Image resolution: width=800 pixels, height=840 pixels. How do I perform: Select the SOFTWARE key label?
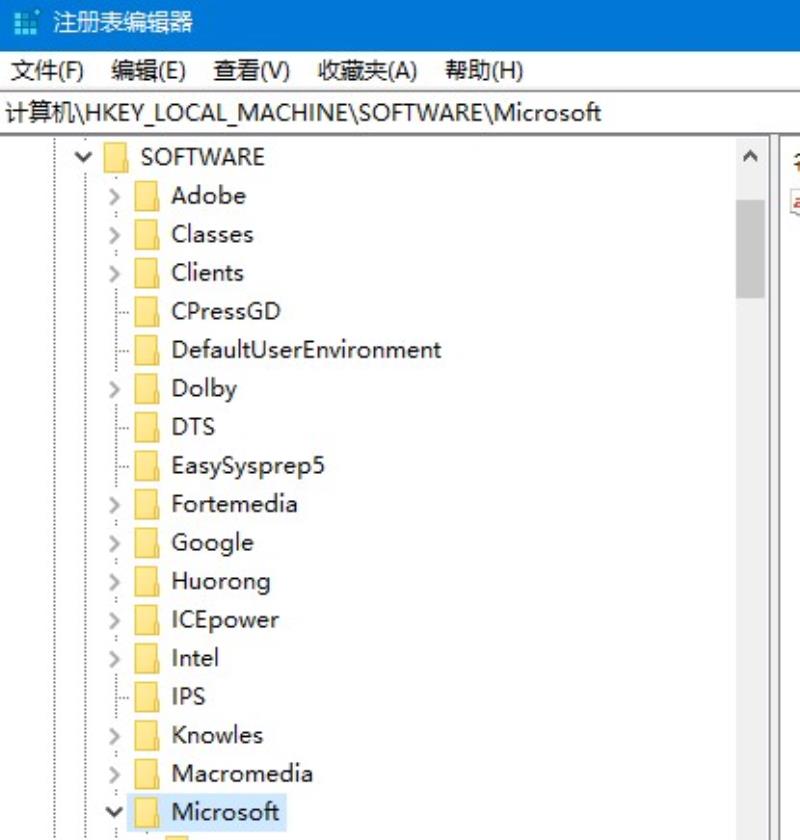203,158
